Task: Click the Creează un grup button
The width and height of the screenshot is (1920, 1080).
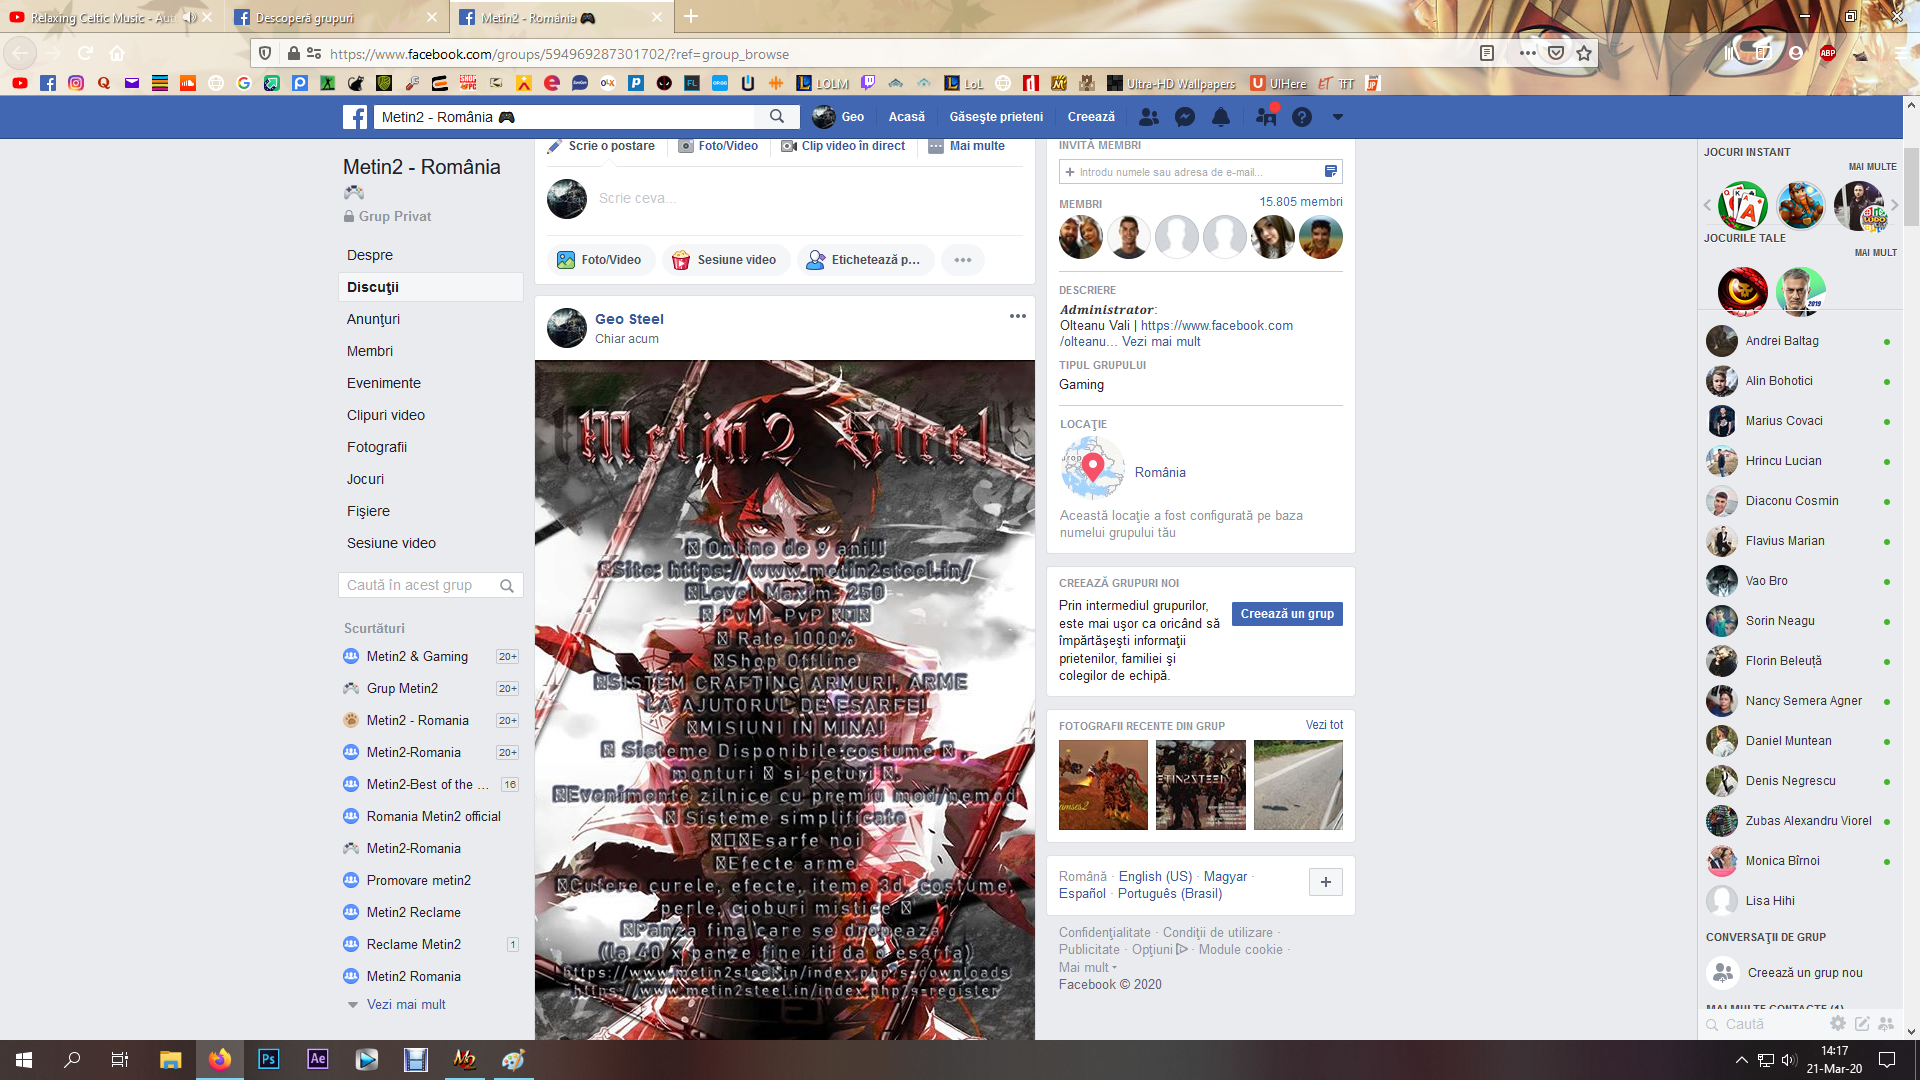Action: coord(1287,614)
